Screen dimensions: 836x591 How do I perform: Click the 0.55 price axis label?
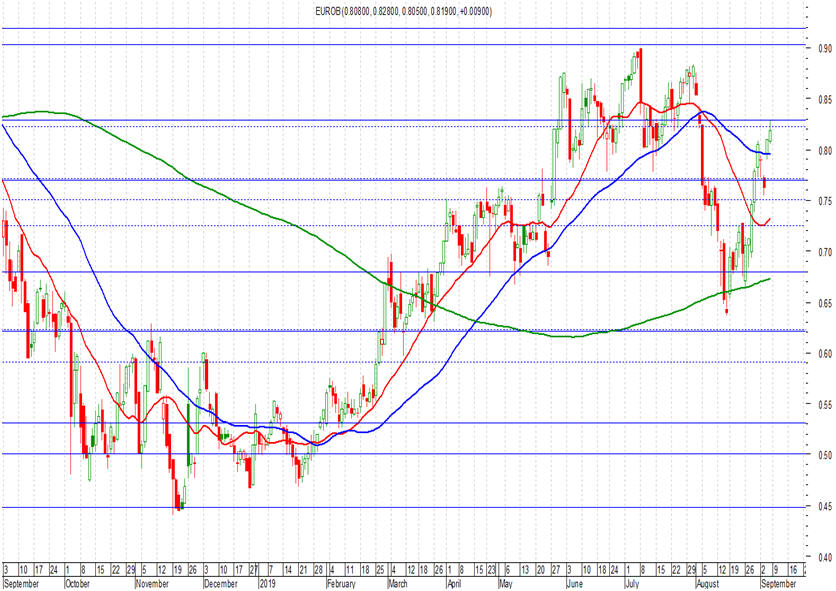pyautogui.click(x=825, y=404)
